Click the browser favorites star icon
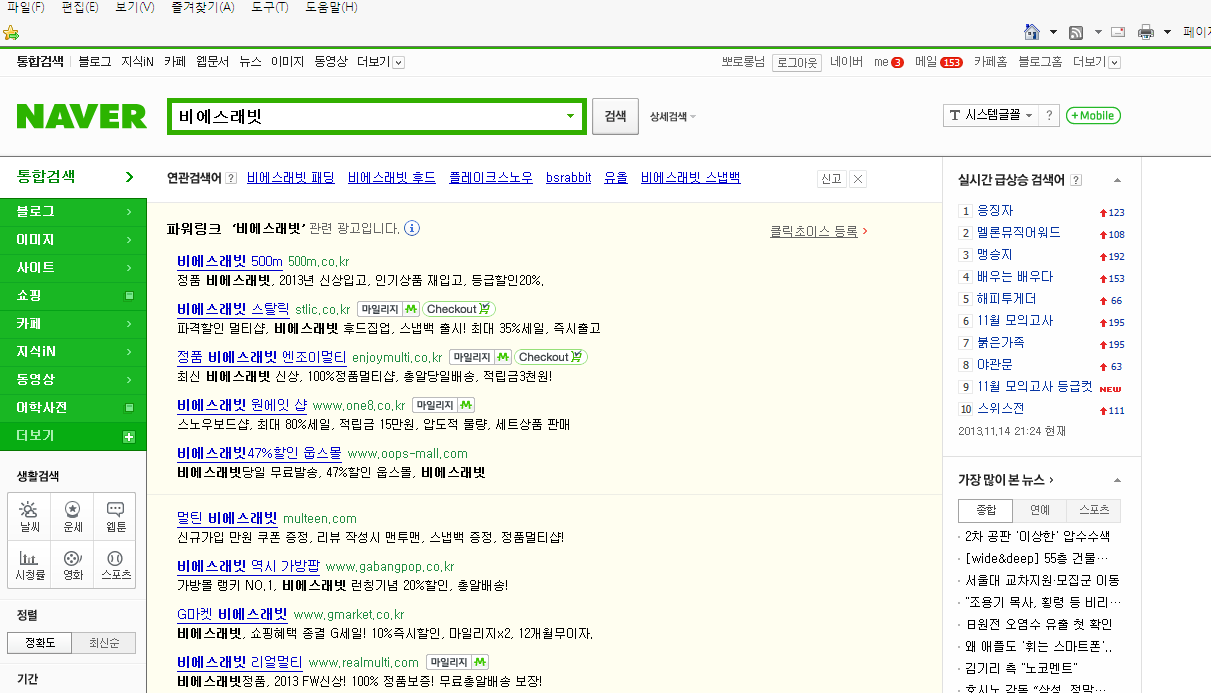This screenshot has height=693, width=1211. [11, 32]
